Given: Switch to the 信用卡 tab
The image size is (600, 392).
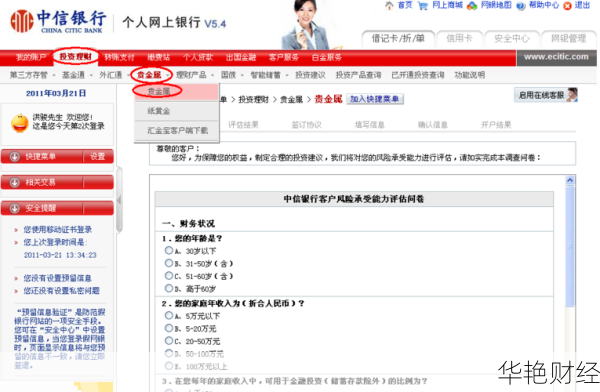Looking at the screenshot, I should 459,38.
